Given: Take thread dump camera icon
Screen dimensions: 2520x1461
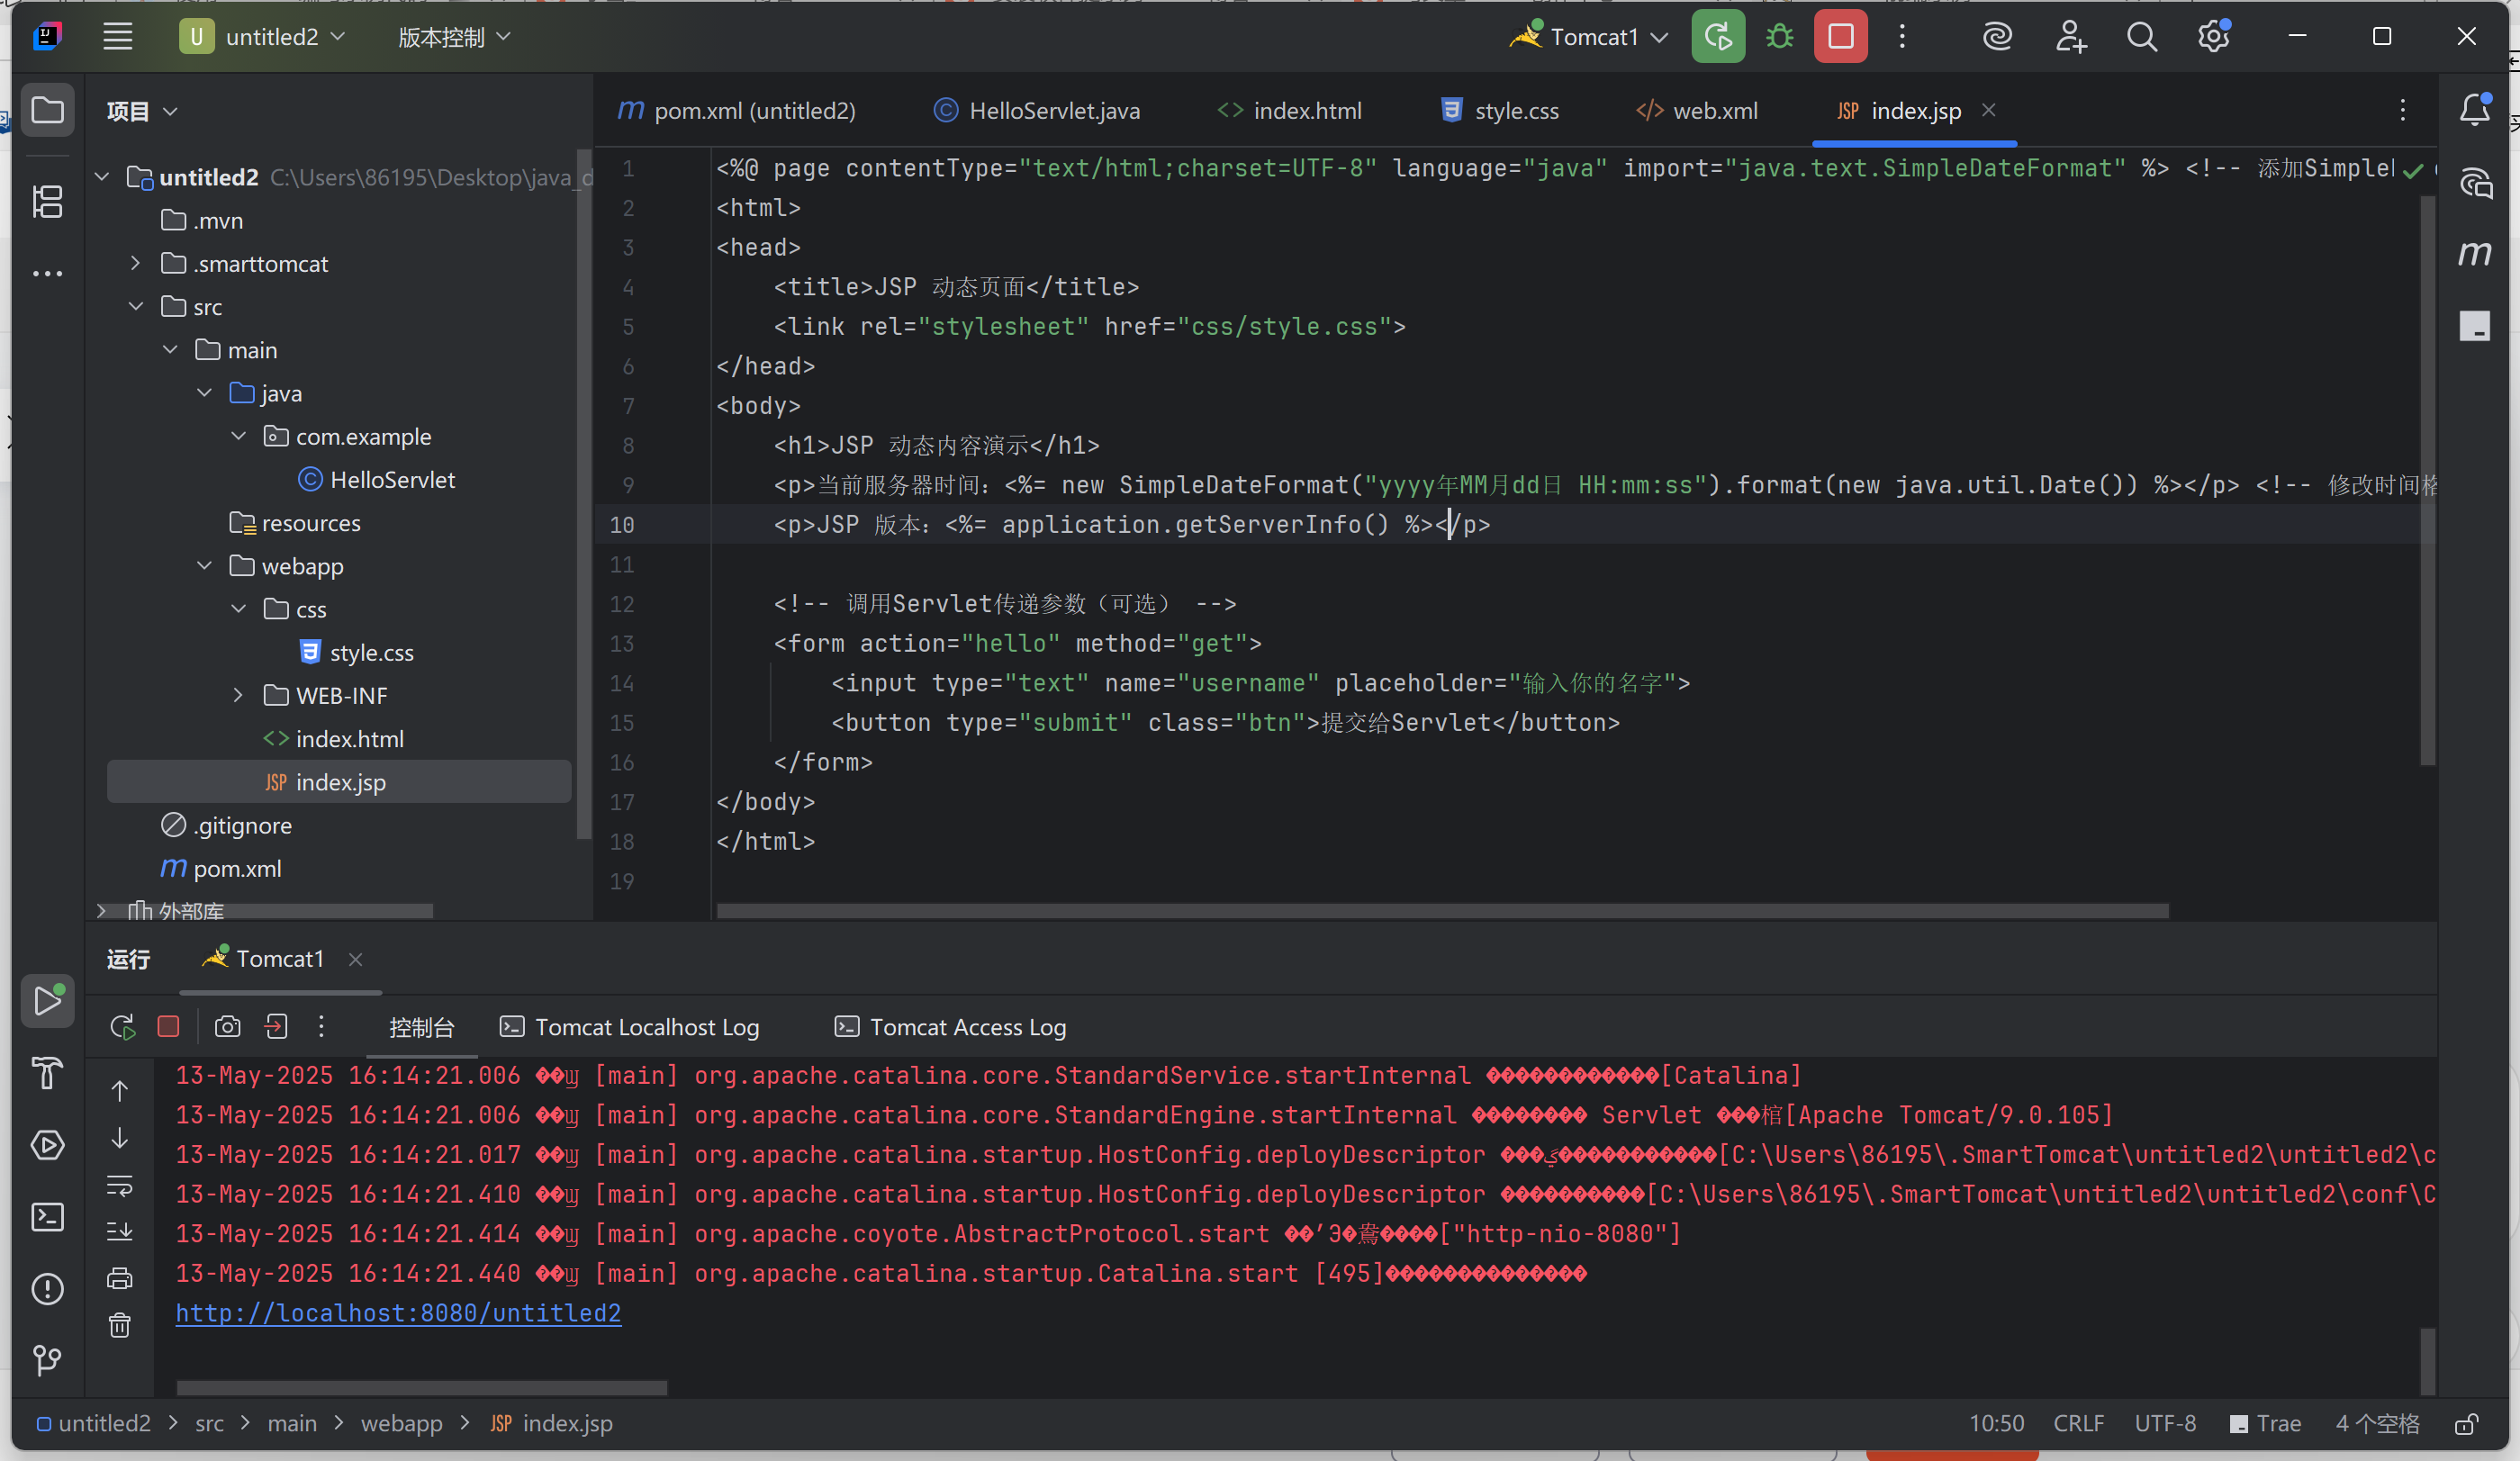Looking at the screenshot, I should 227,1027.
